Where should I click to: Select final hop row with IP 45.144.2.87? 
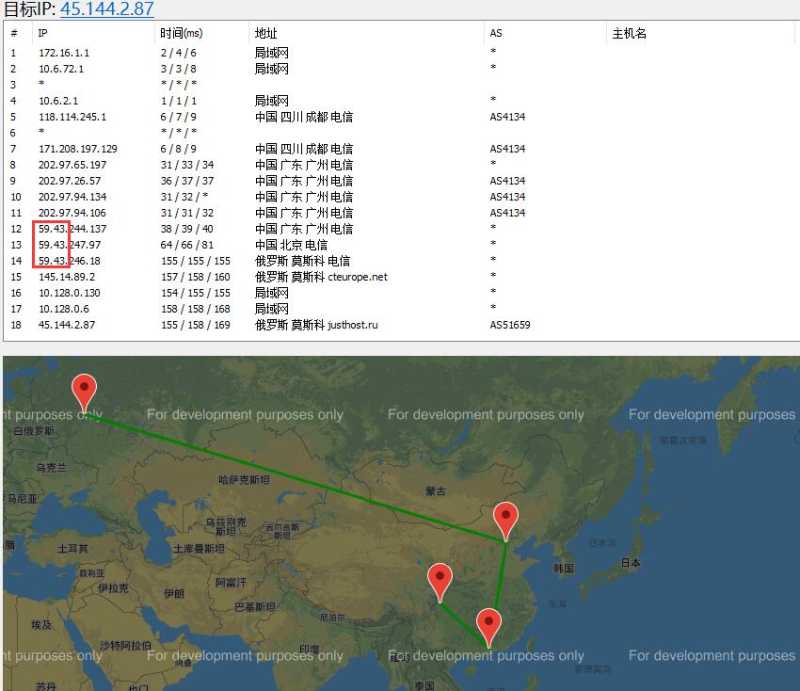tap(67, 325)
